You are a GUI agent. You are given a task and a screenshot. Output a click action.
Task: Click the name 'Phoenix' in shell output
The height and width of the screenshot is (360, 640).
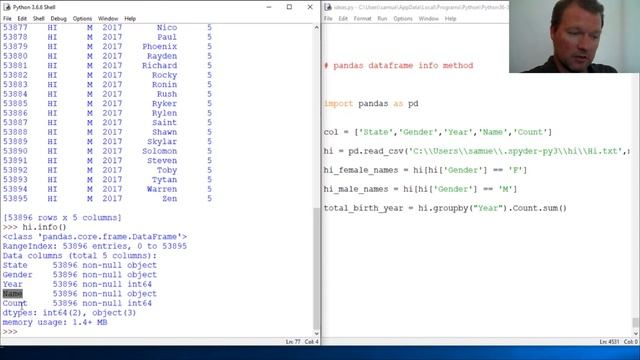point(160,47)
